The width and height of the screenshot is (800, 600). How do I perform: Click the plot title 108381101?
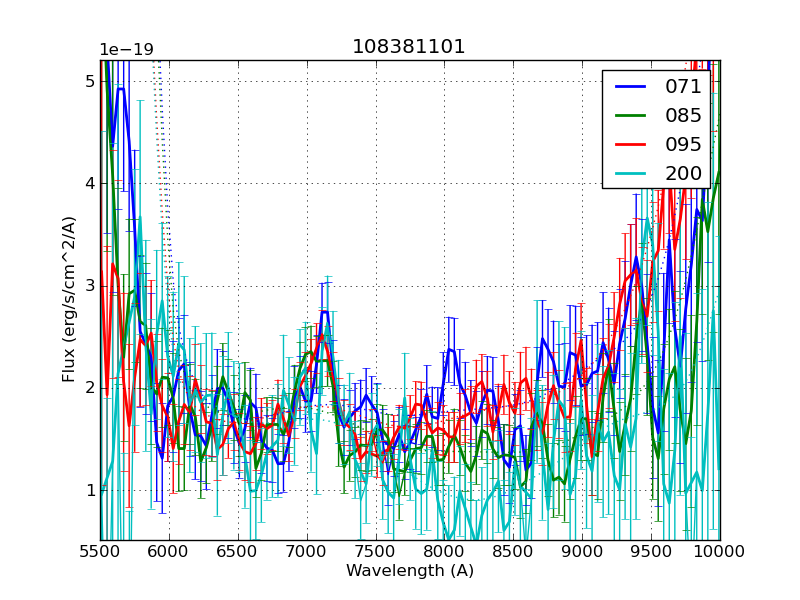(409, 47)
